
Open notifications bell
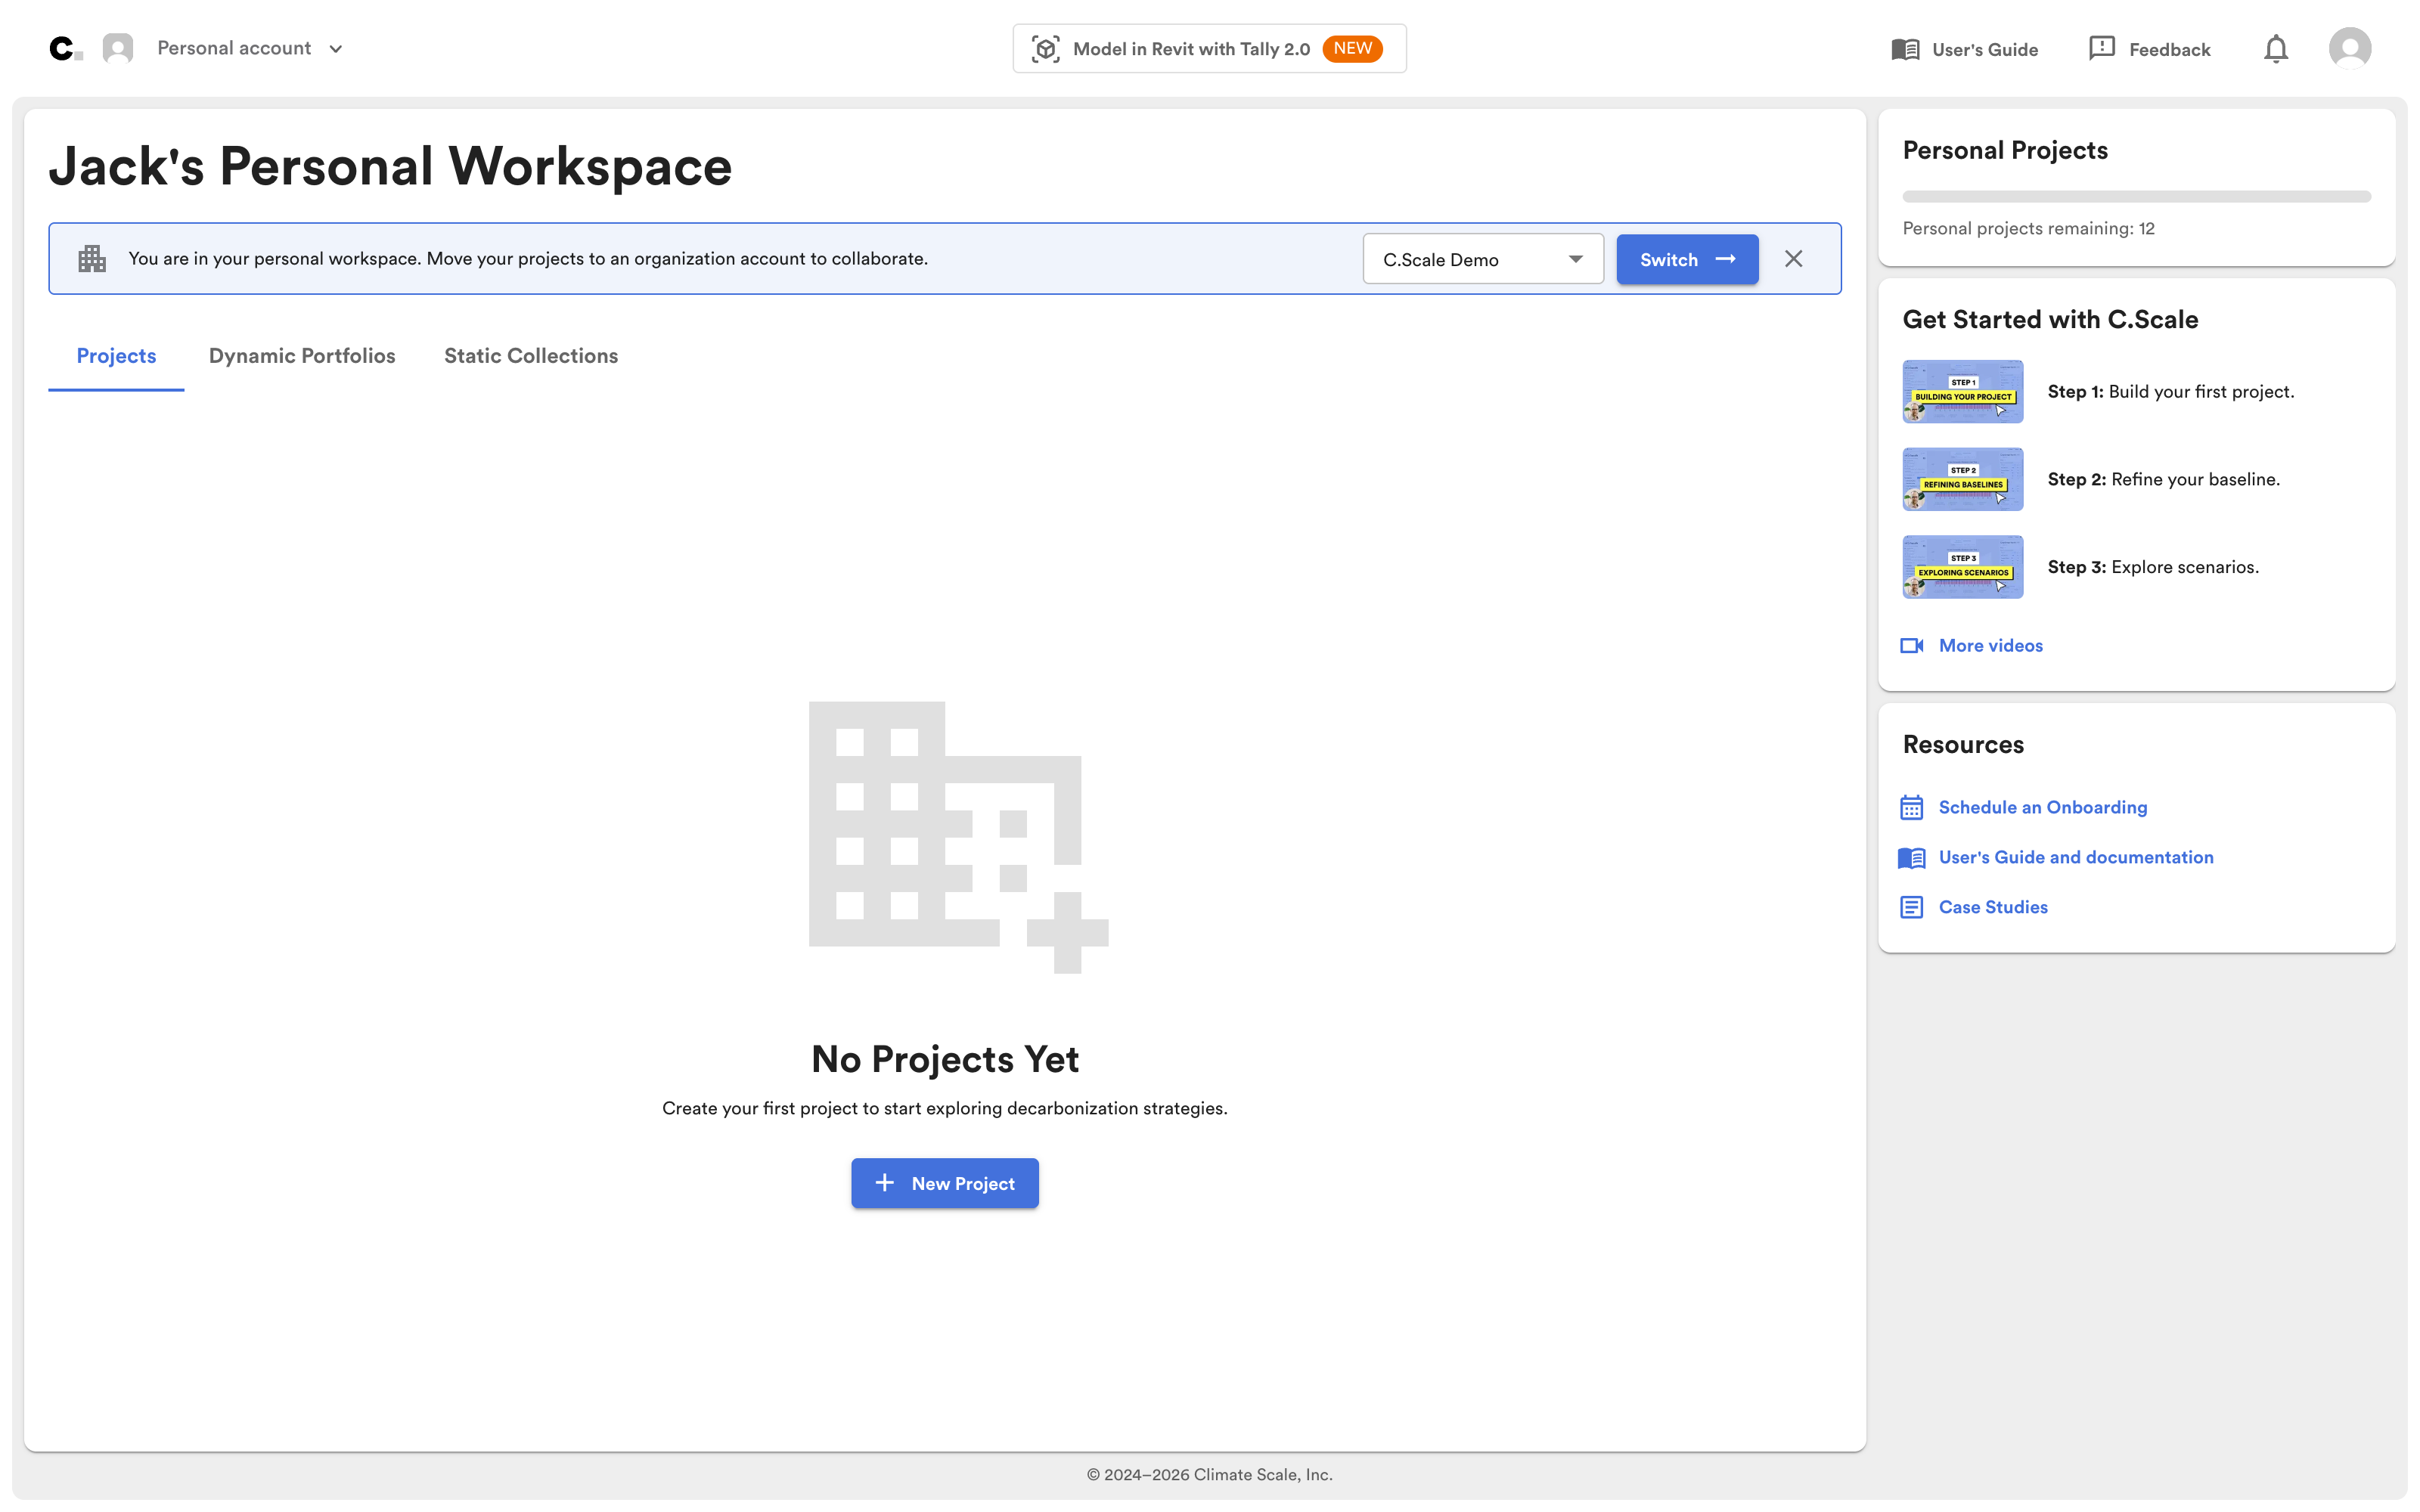pyautogui.click(x=2276, y=49)
